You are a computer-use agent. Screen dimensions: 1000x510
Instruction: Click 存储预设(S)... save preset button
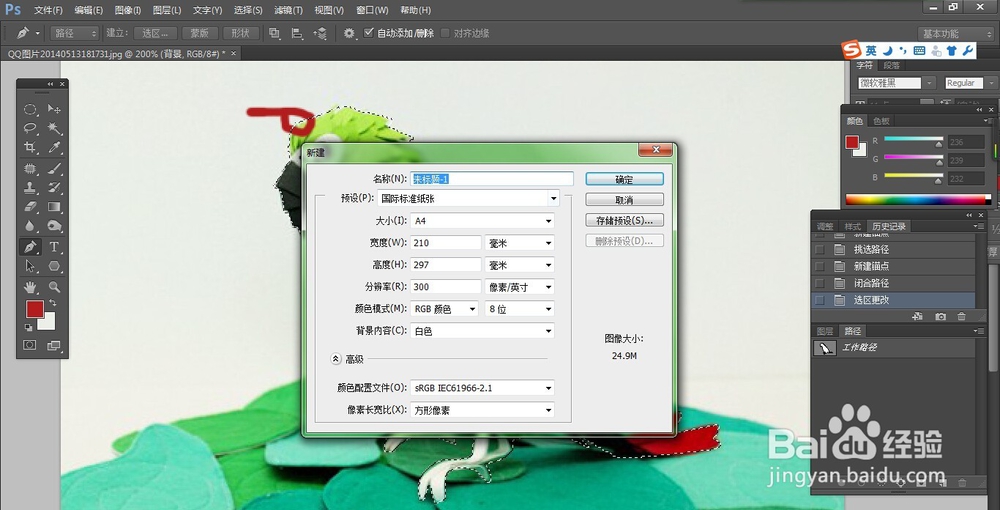(x=624, y=220)
